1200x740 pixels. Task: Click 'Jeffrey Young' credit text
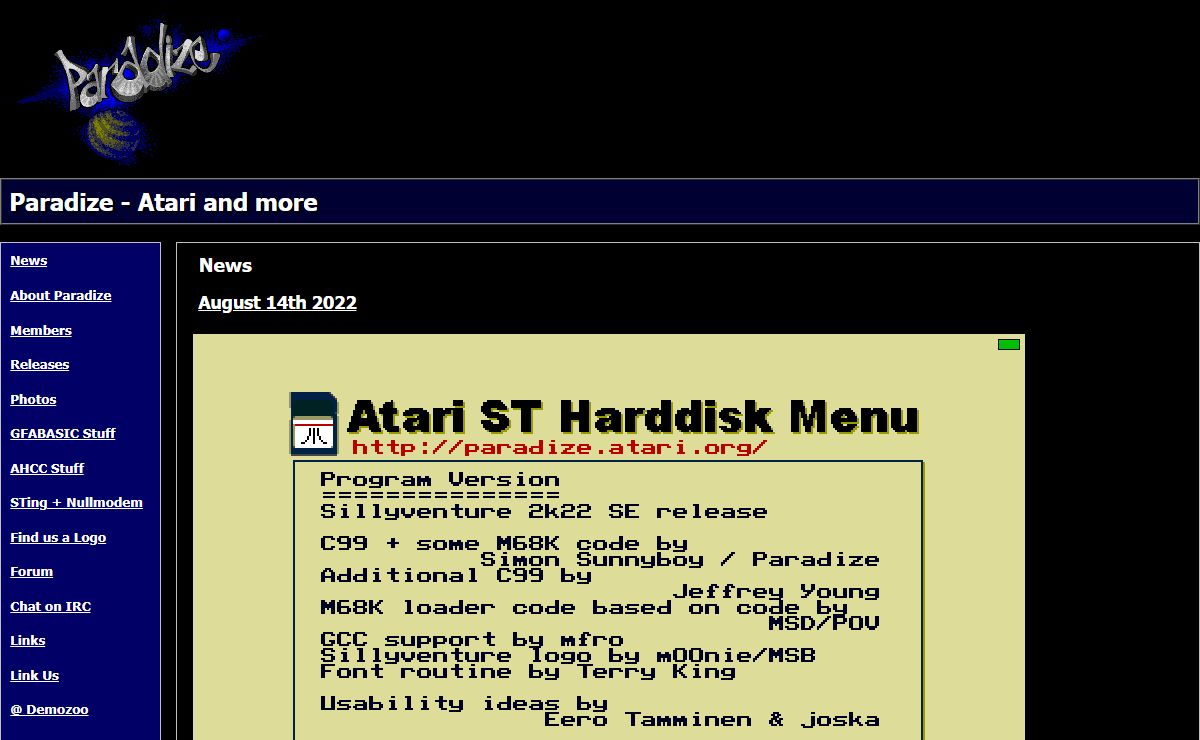click(776, 592)
